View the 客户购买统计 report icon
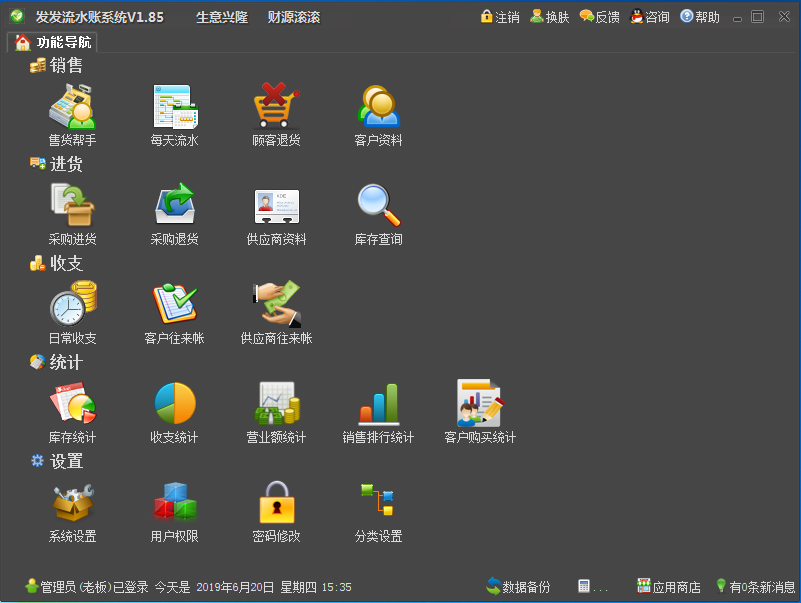 click(480, 403)
